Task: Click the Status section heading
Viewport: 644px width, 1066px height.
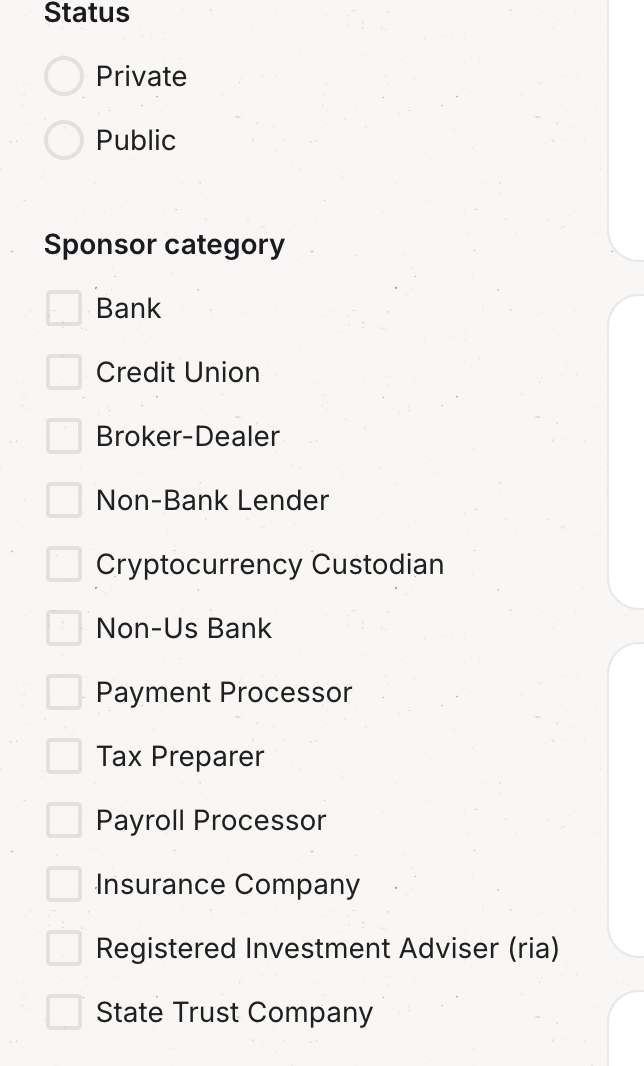Action: tap(86, 14)
